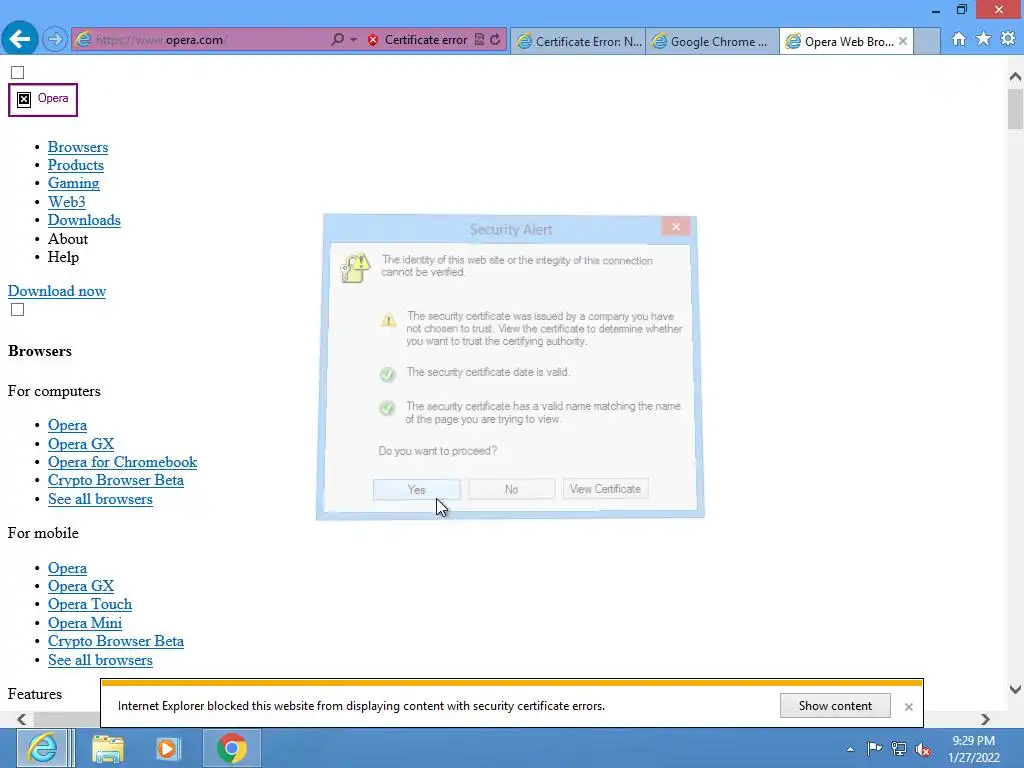Click the Download now link
Screen dimensions: 1024x768
click(x=57, y=291)
